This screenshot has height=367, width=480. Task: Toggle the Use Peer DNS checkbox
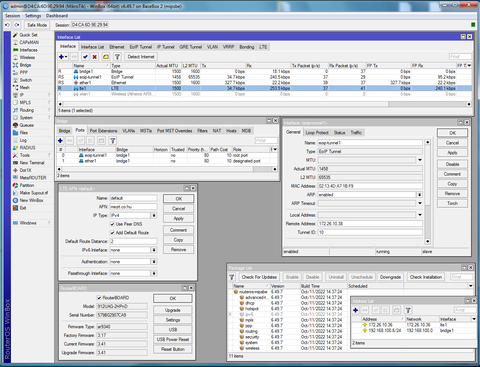click(x=112, y=224)
